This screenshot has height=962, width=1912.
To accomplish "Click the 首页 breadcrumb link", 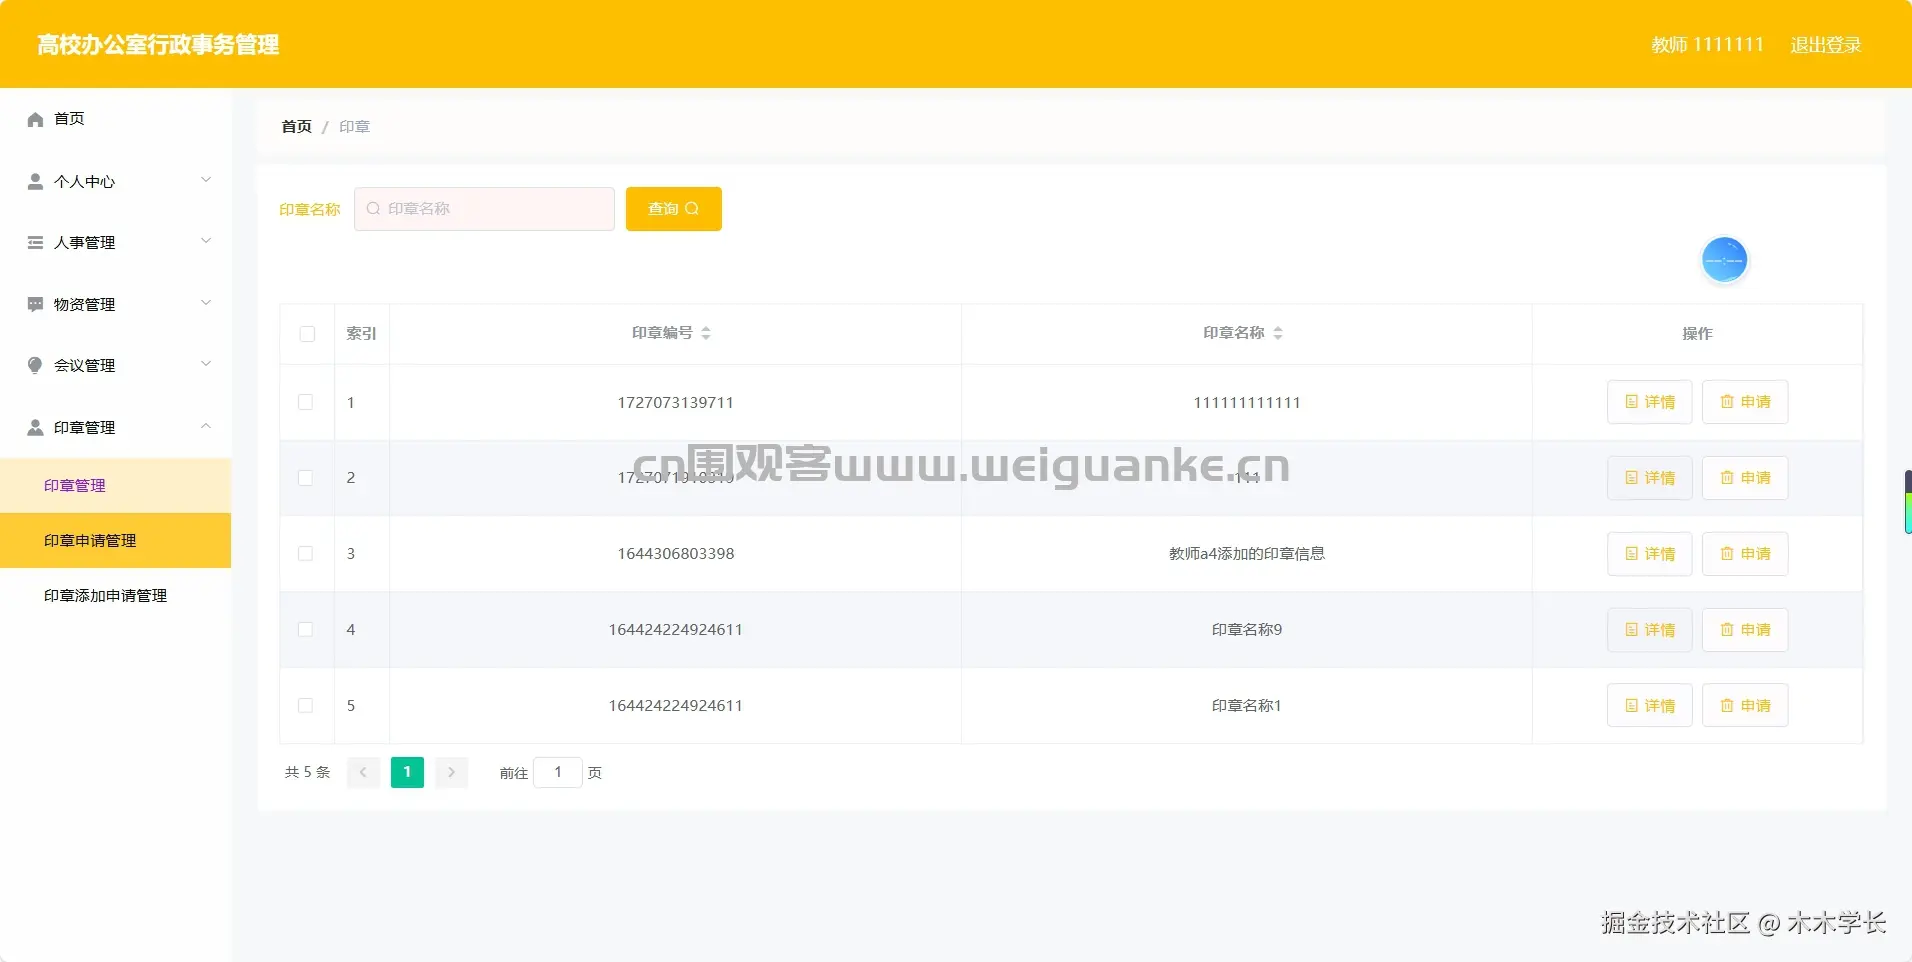I will click(297, 127).
